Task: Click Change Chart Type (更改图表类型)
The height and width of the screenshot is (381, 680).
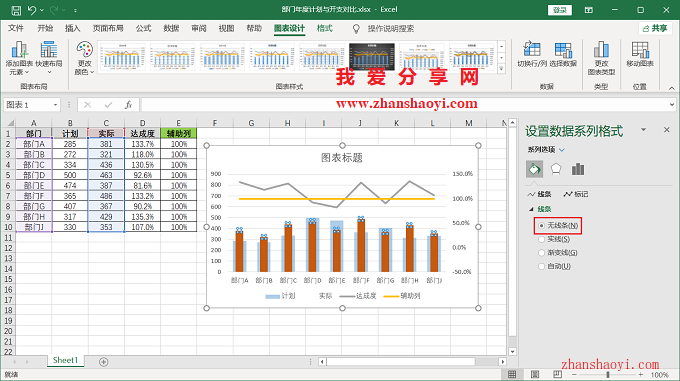Action: pyautogui.click(x=601, y=58)
